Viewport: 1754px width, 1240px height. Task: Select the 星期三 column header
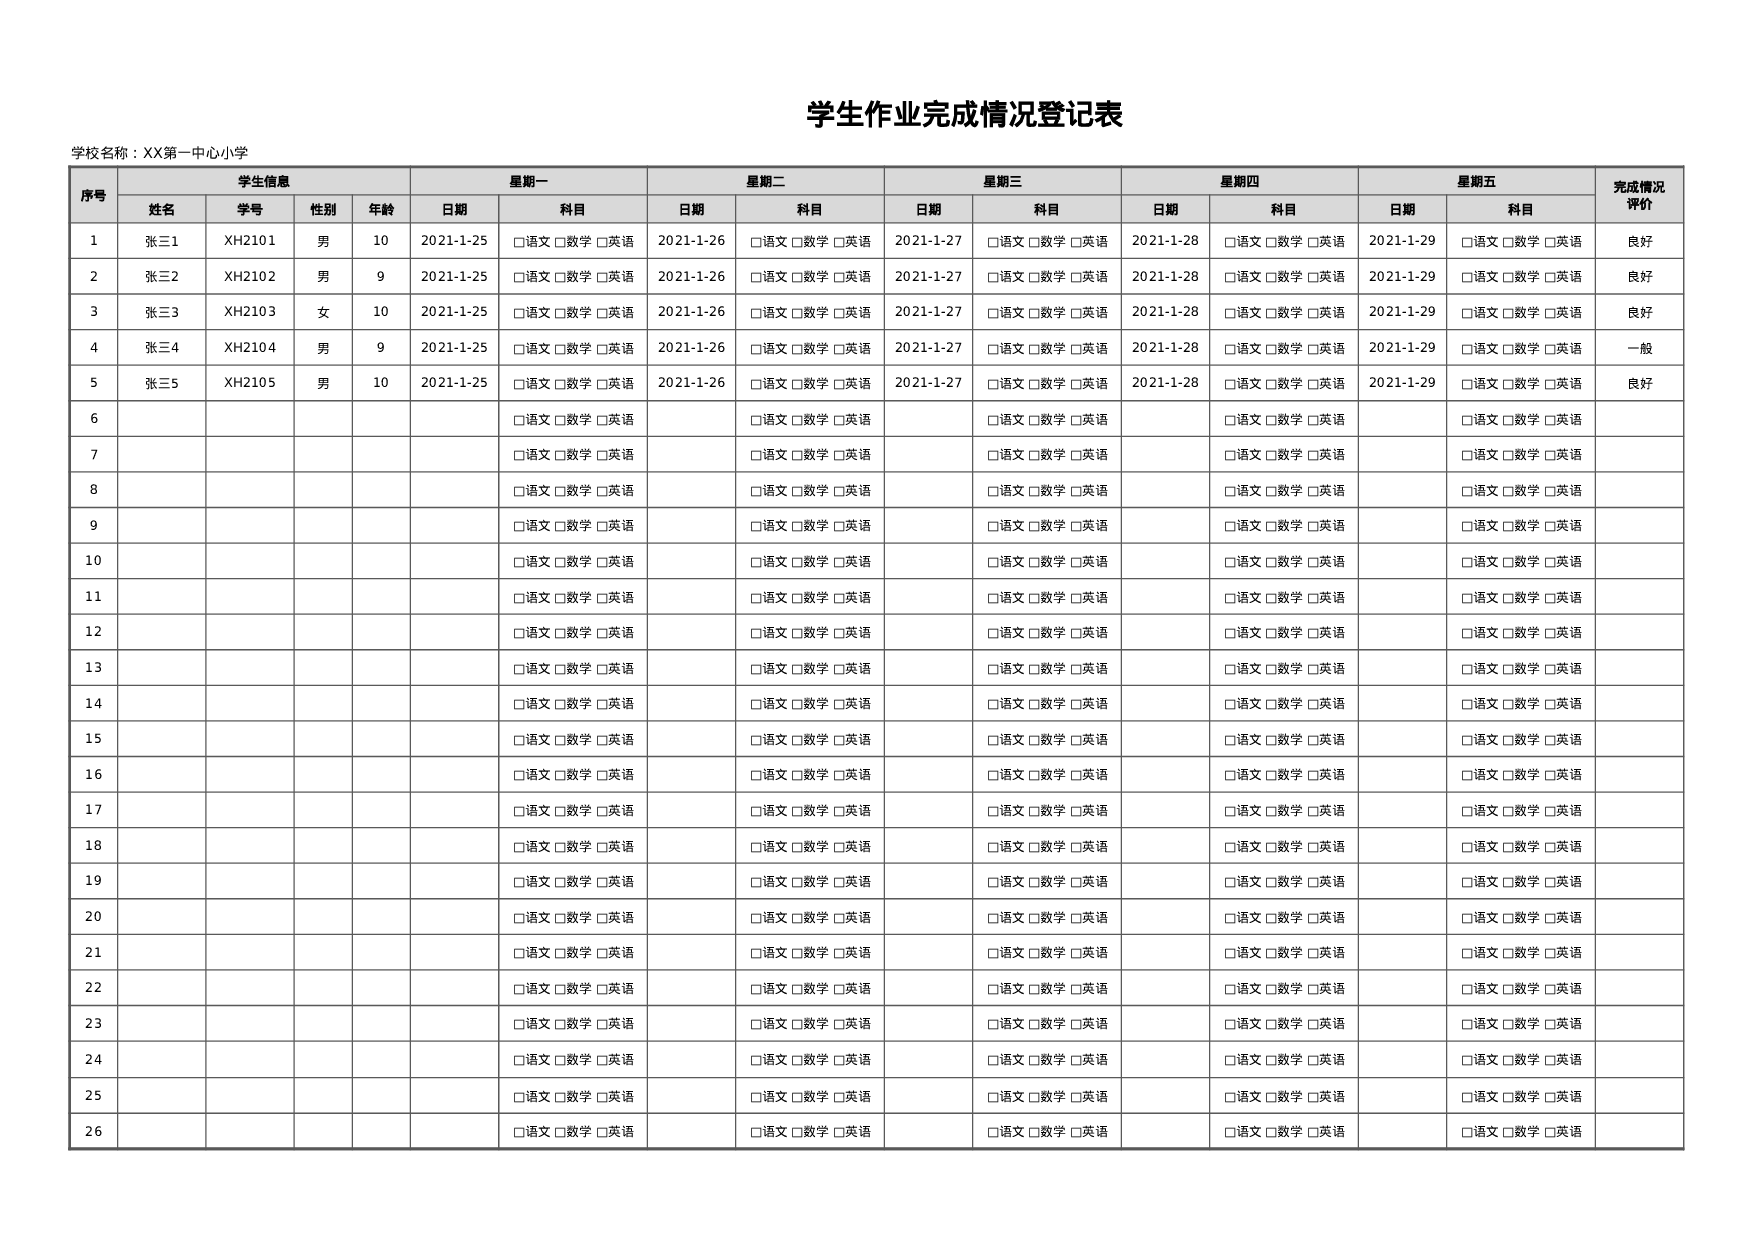pos(1000,181)
